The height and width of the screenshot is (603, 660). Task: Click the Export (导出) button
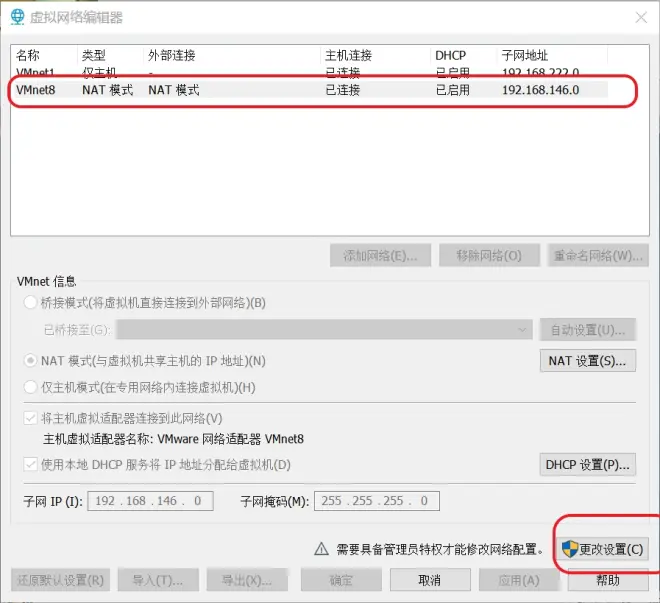(x=247, y=580)
